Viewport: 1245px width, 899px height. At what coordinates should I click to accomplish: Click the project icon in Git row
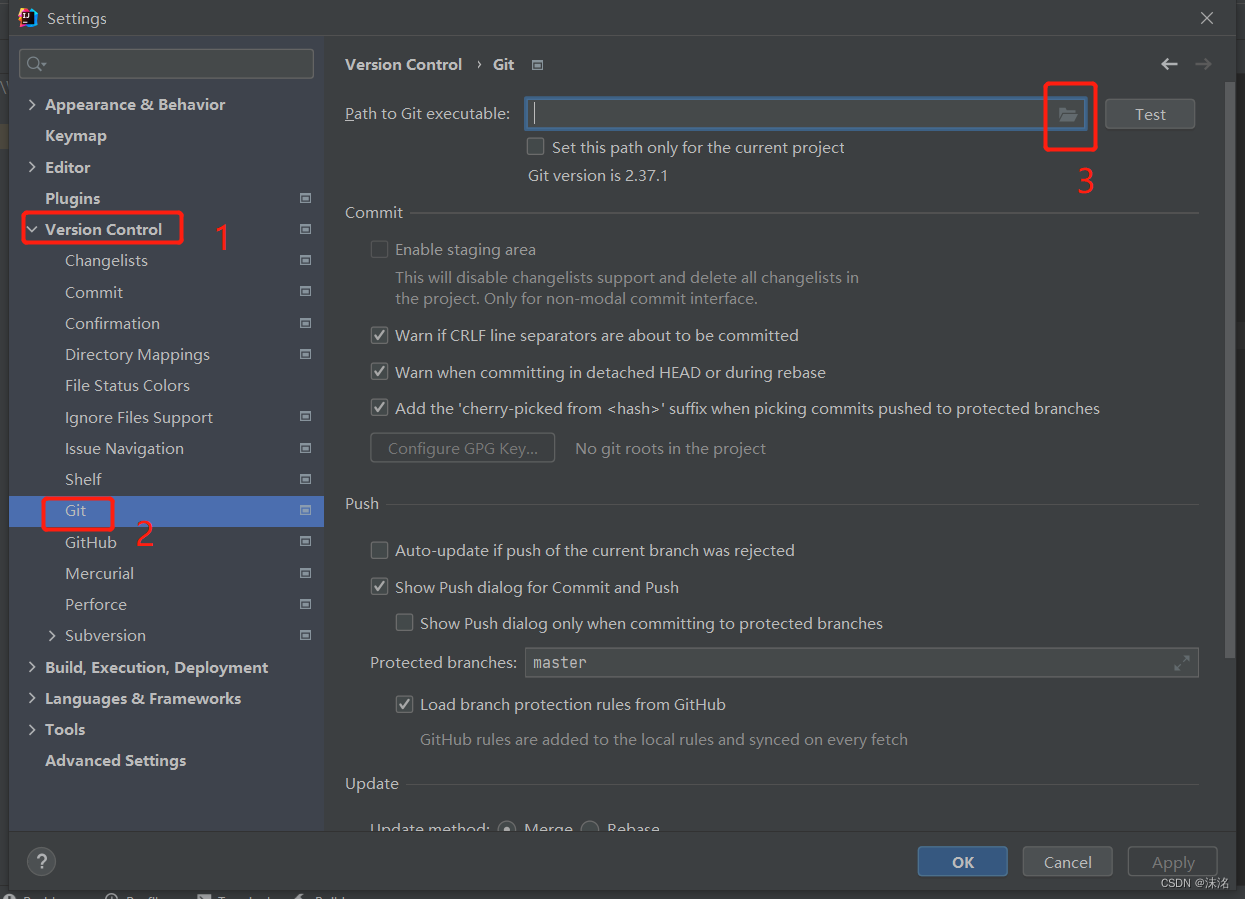[305, 510]
